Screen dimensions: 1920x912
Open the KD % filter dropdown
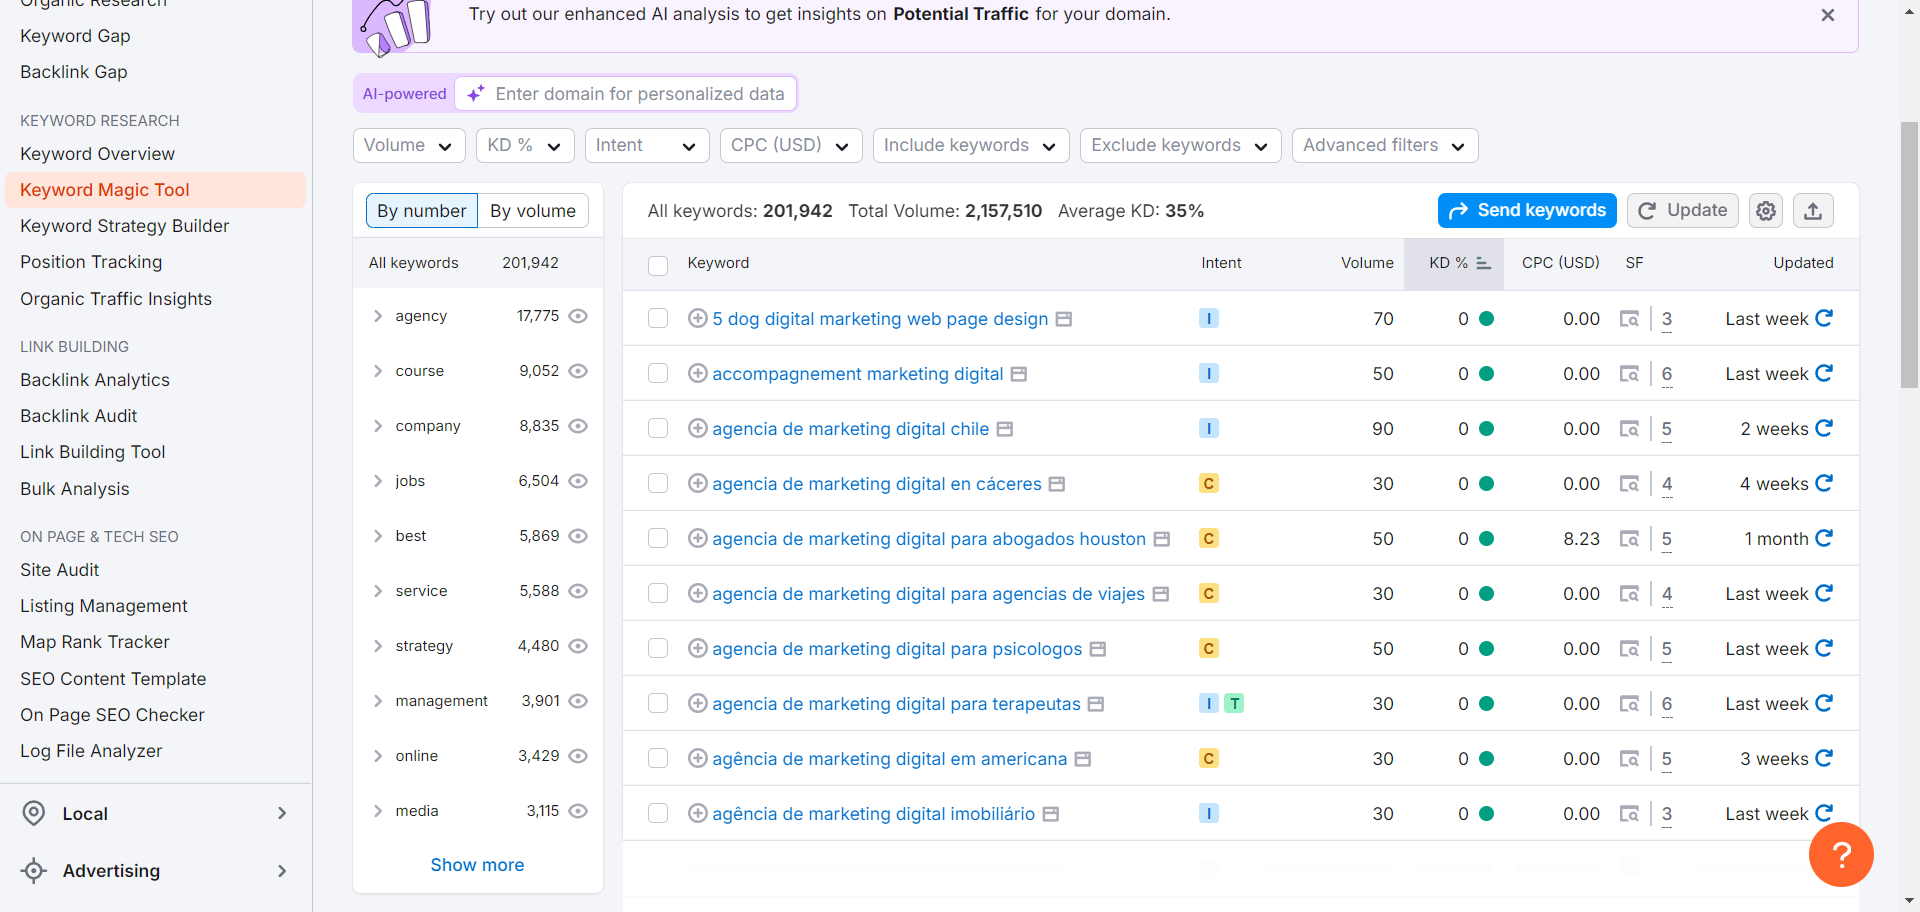pyautogui.click(x=525, y=145)
